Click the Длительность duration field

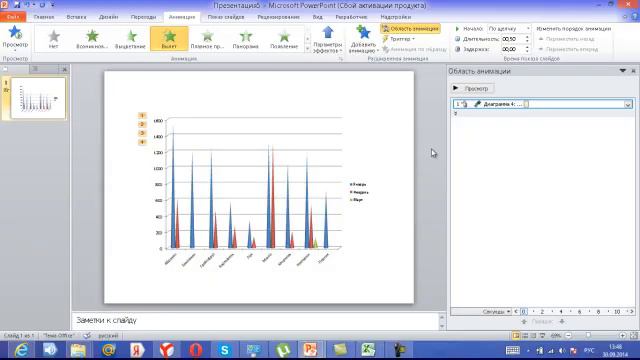click(x=512, y=39)
